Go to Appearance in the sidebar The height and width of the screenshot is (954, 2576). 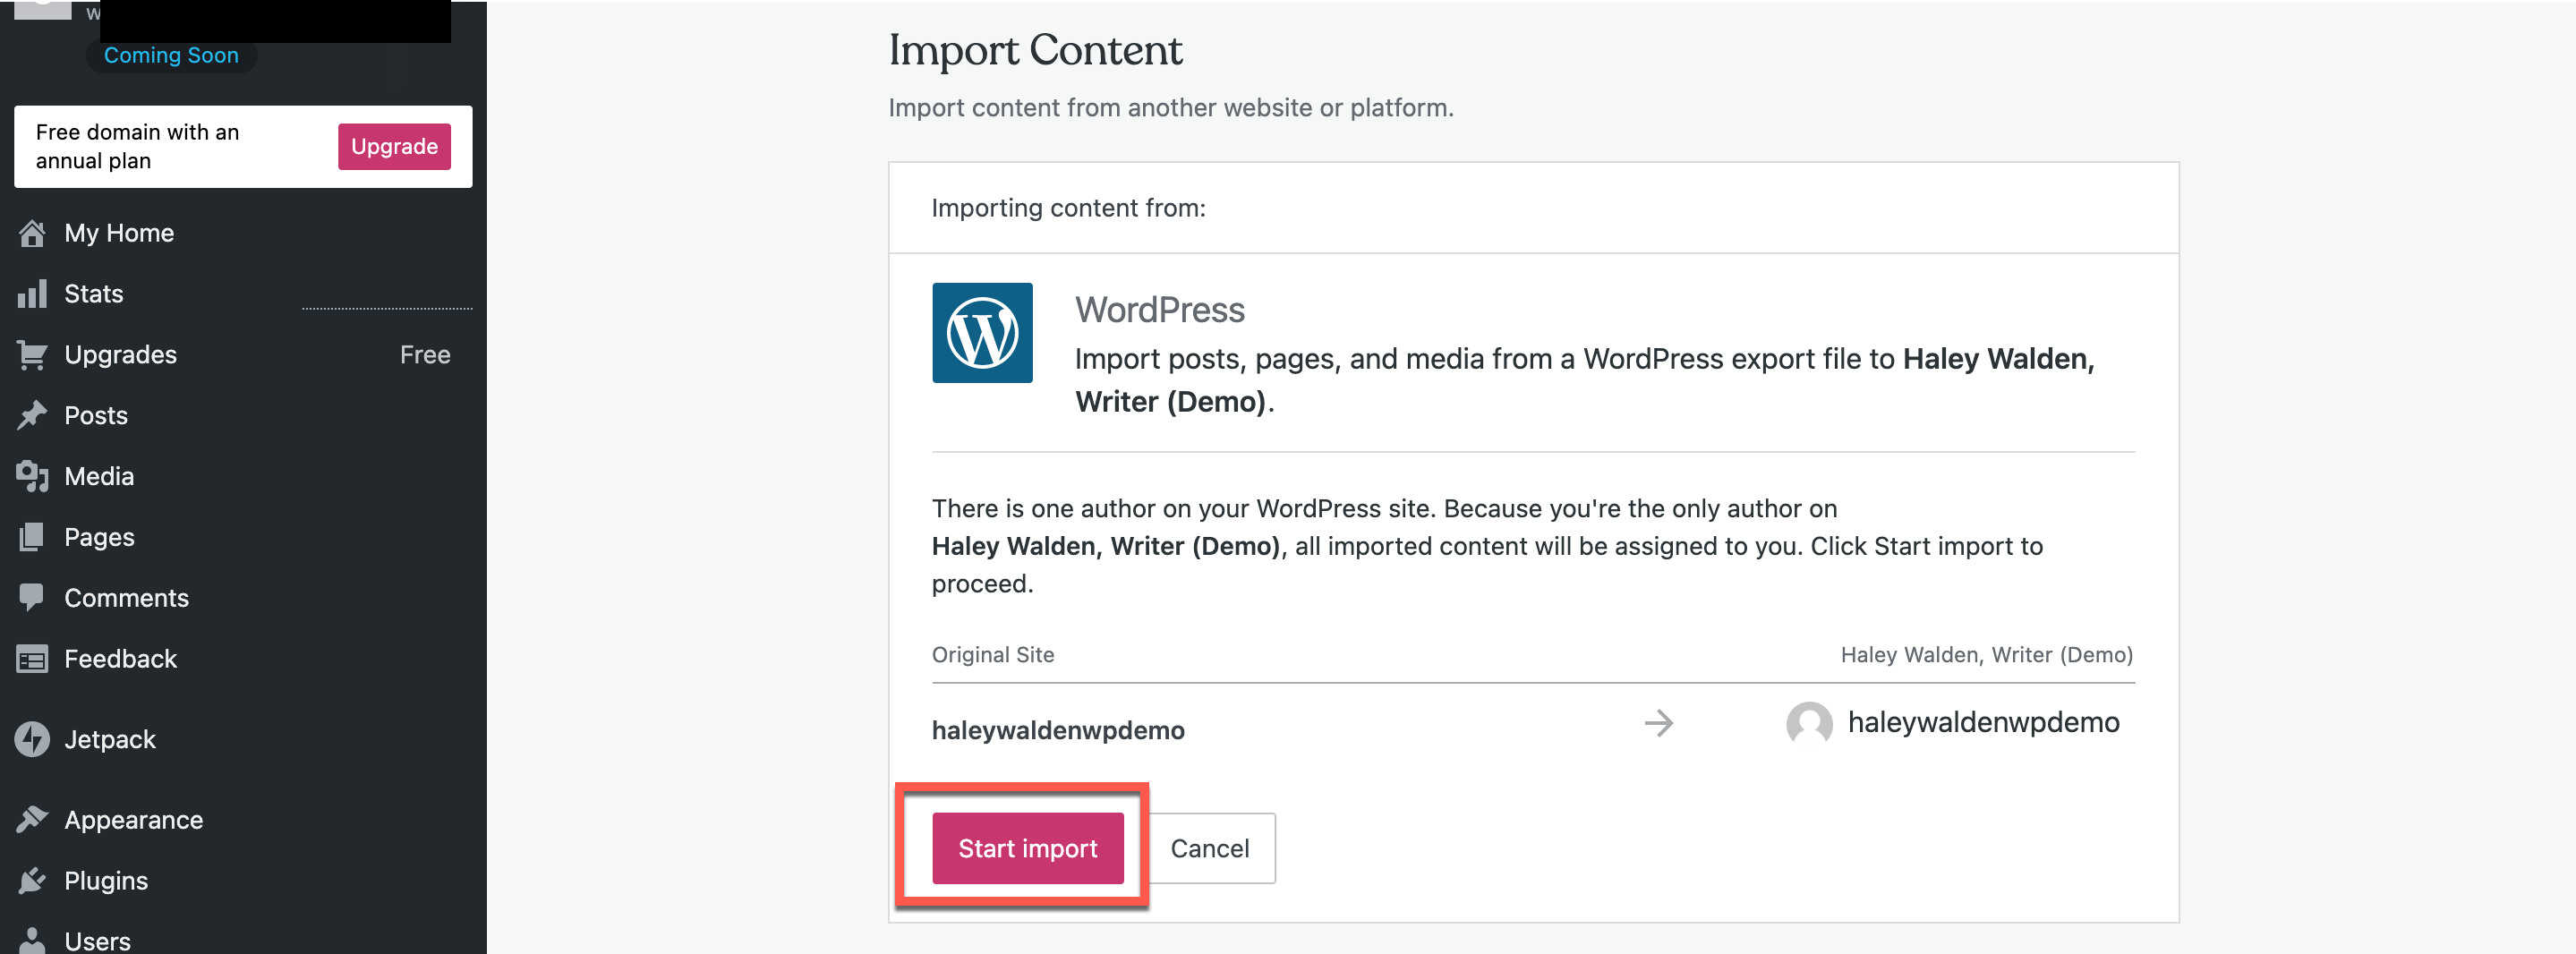click(x=133, y=819)
